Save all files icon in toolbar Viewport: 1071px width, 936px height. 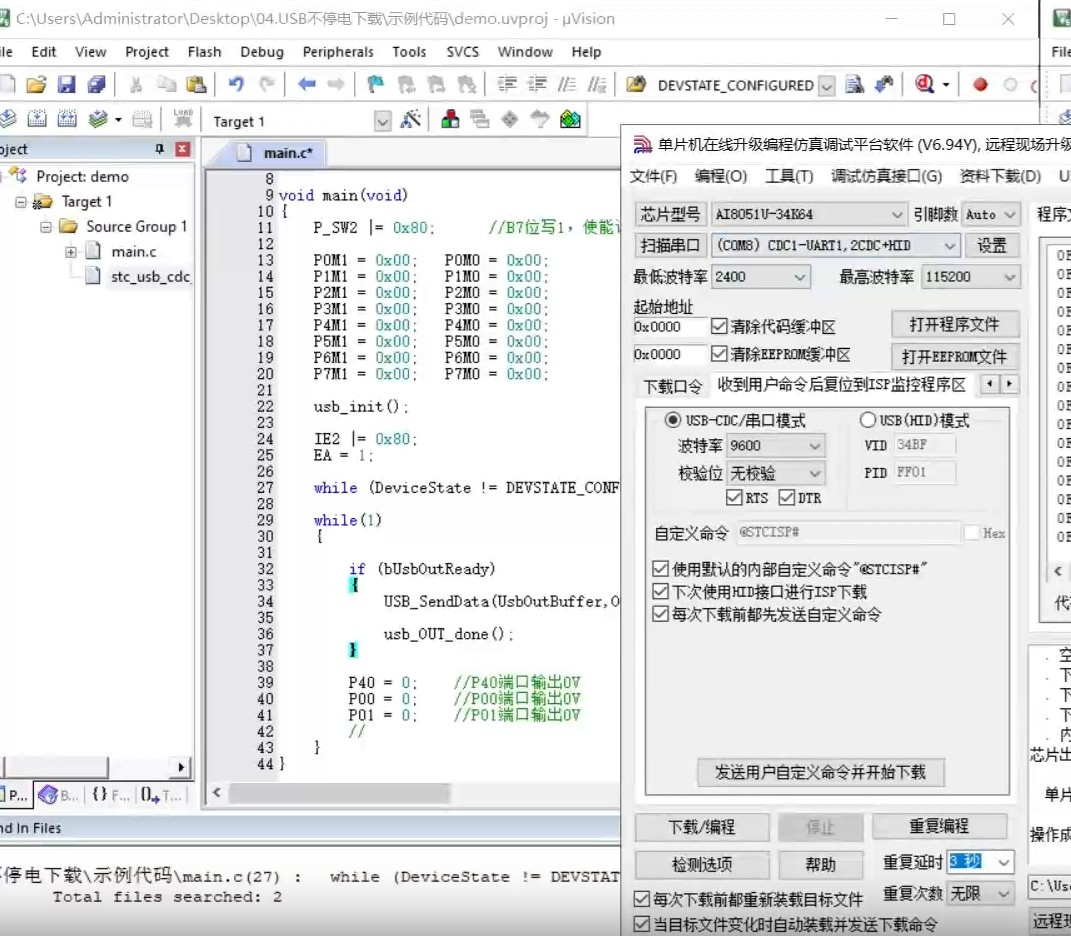click(x=96, y=85)
